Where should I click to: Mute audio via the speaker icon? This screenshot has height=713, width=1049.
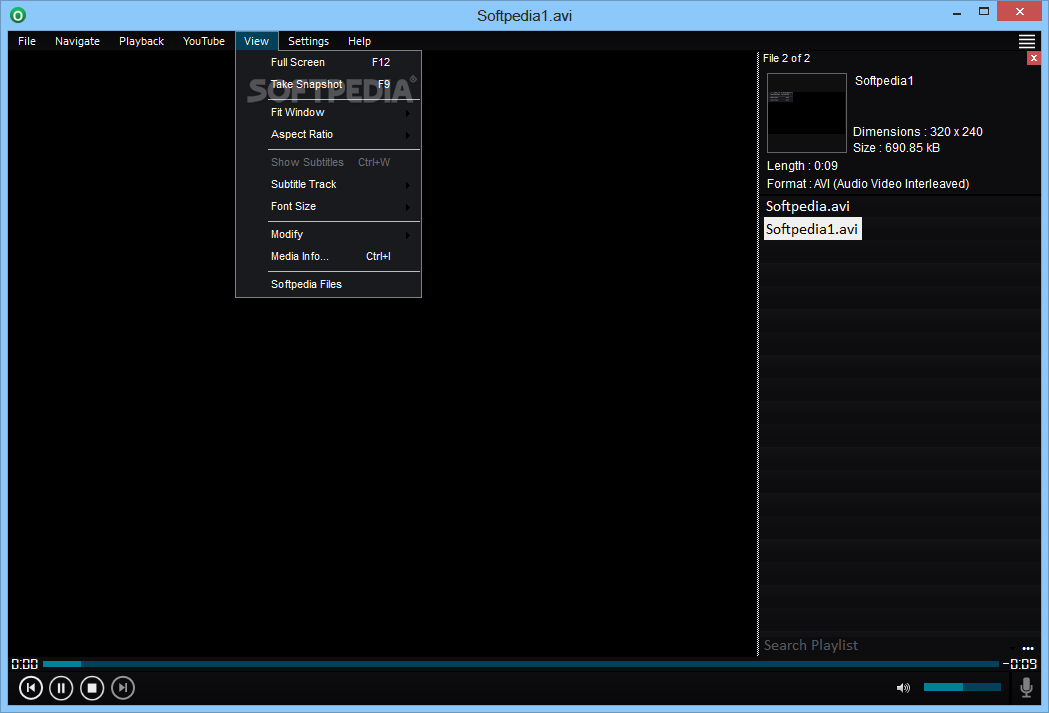pos(903,688)
